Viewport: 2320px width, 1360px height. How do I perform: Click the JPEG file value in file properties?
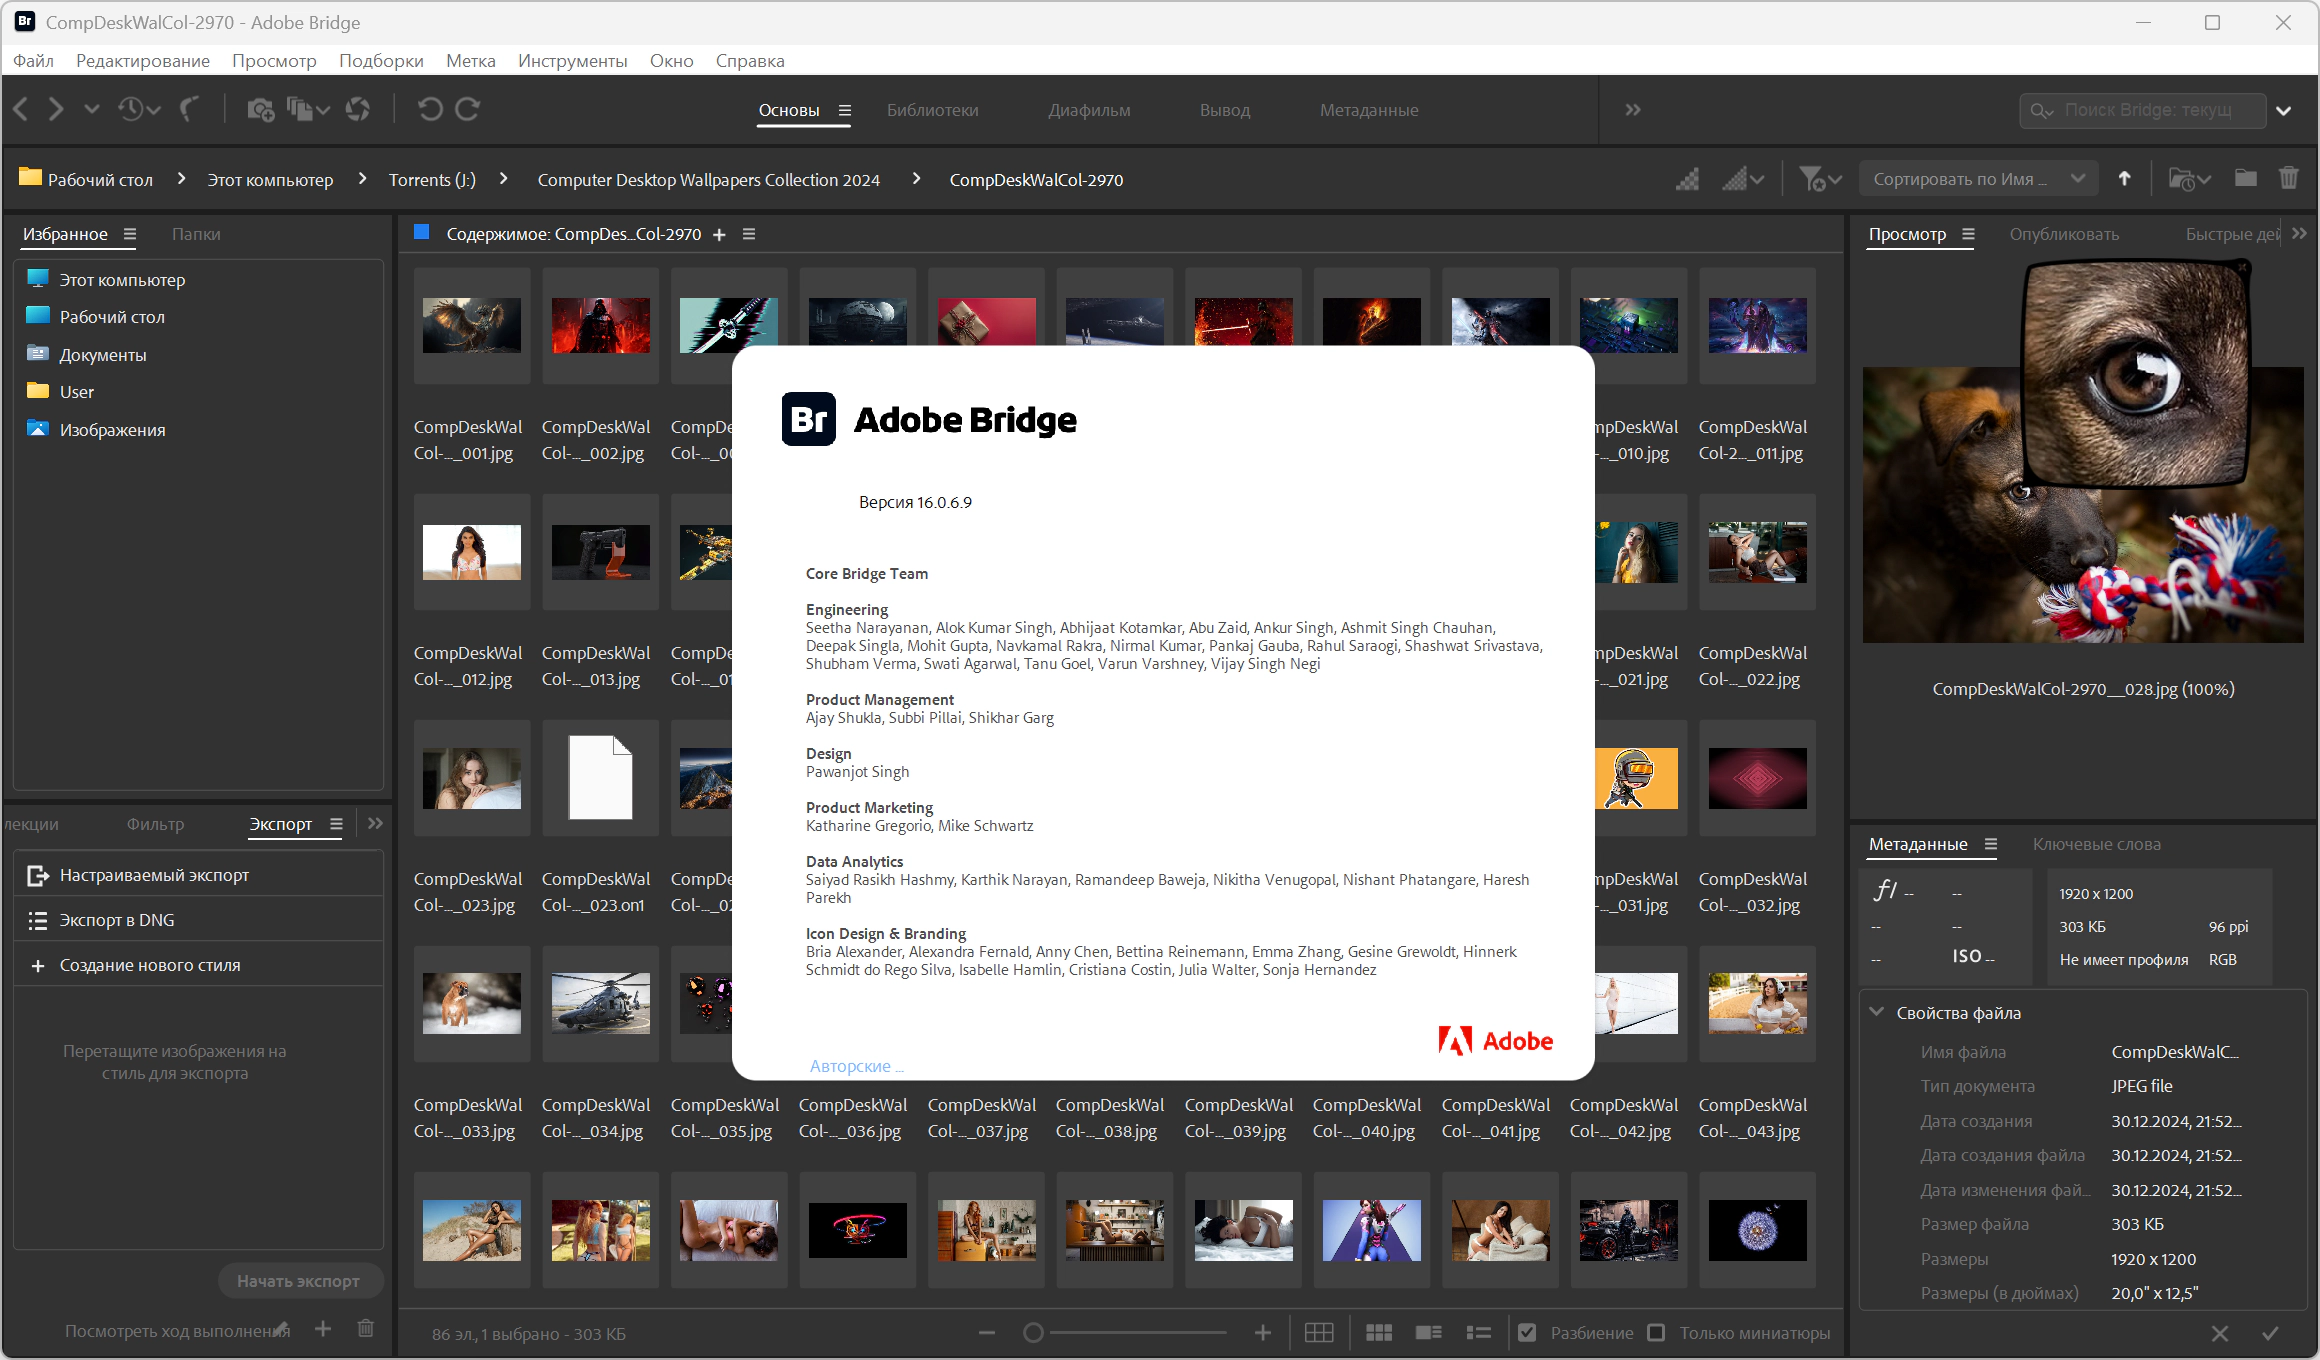pyautogui.click(x=2142, y=1086)
